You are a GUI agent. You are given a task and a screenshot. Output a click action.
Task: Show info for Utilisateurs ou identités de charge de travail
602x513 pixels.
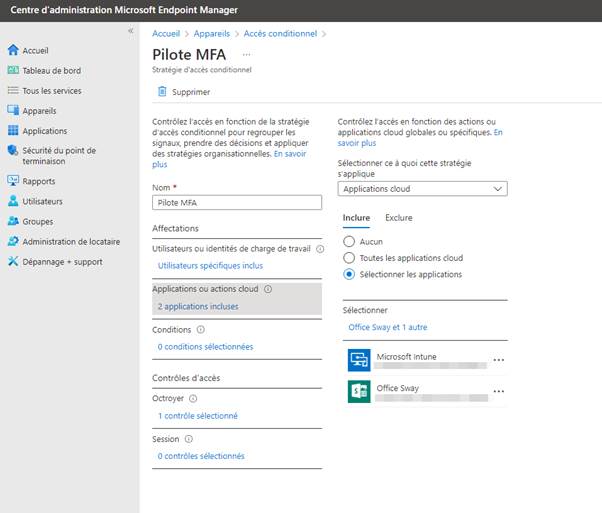[320, 249]
